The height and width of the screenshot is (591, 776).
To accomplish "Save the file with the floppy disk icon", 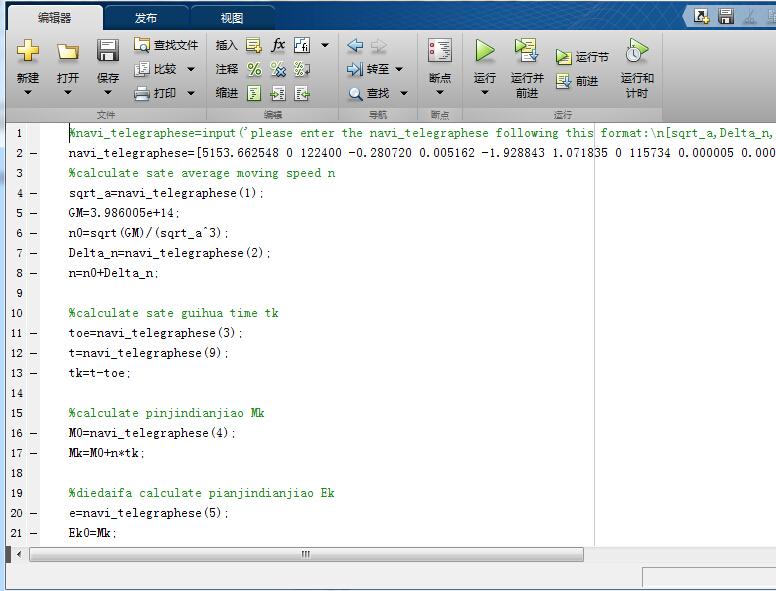I will pyautogui.click(x=108, y=50).
